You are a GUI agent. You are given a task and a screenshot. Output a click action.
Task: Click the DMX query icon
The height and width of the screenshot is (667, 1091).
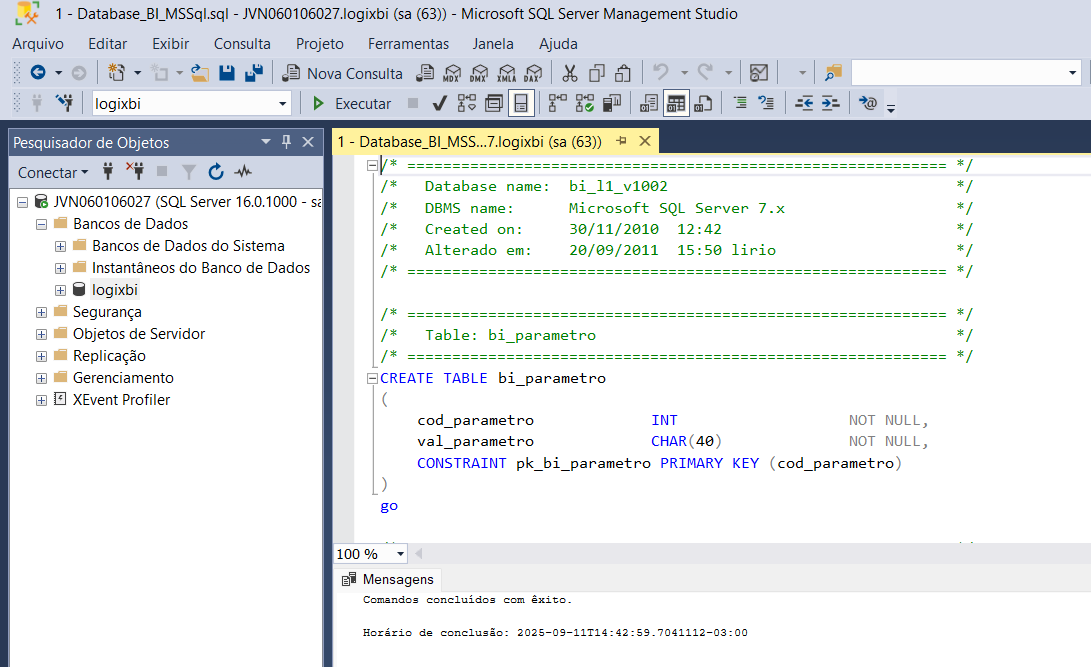coord(479,73)
